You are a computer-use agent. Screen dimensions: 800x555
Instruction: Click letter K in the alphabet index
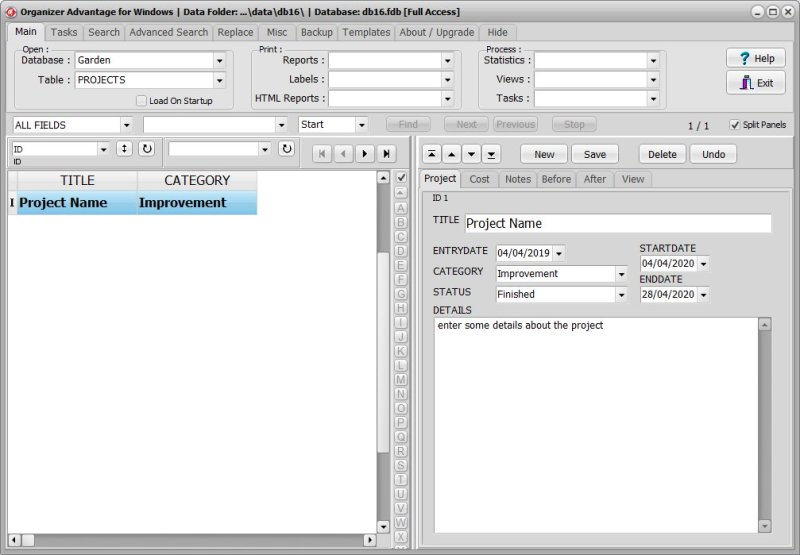point(401,351)
